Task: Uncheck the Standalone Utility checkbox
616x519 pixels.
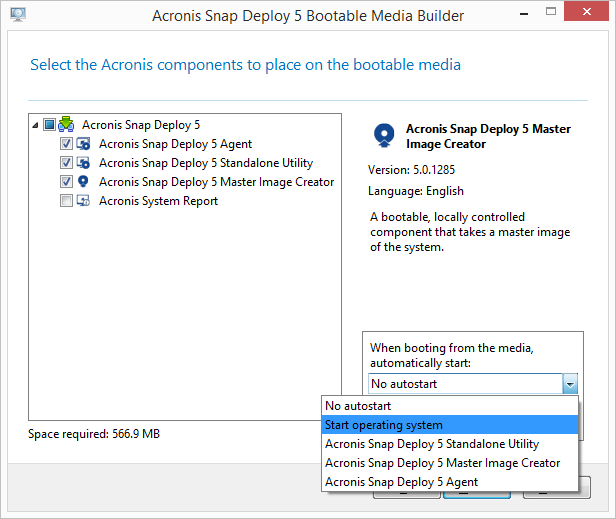Action: 66,163
